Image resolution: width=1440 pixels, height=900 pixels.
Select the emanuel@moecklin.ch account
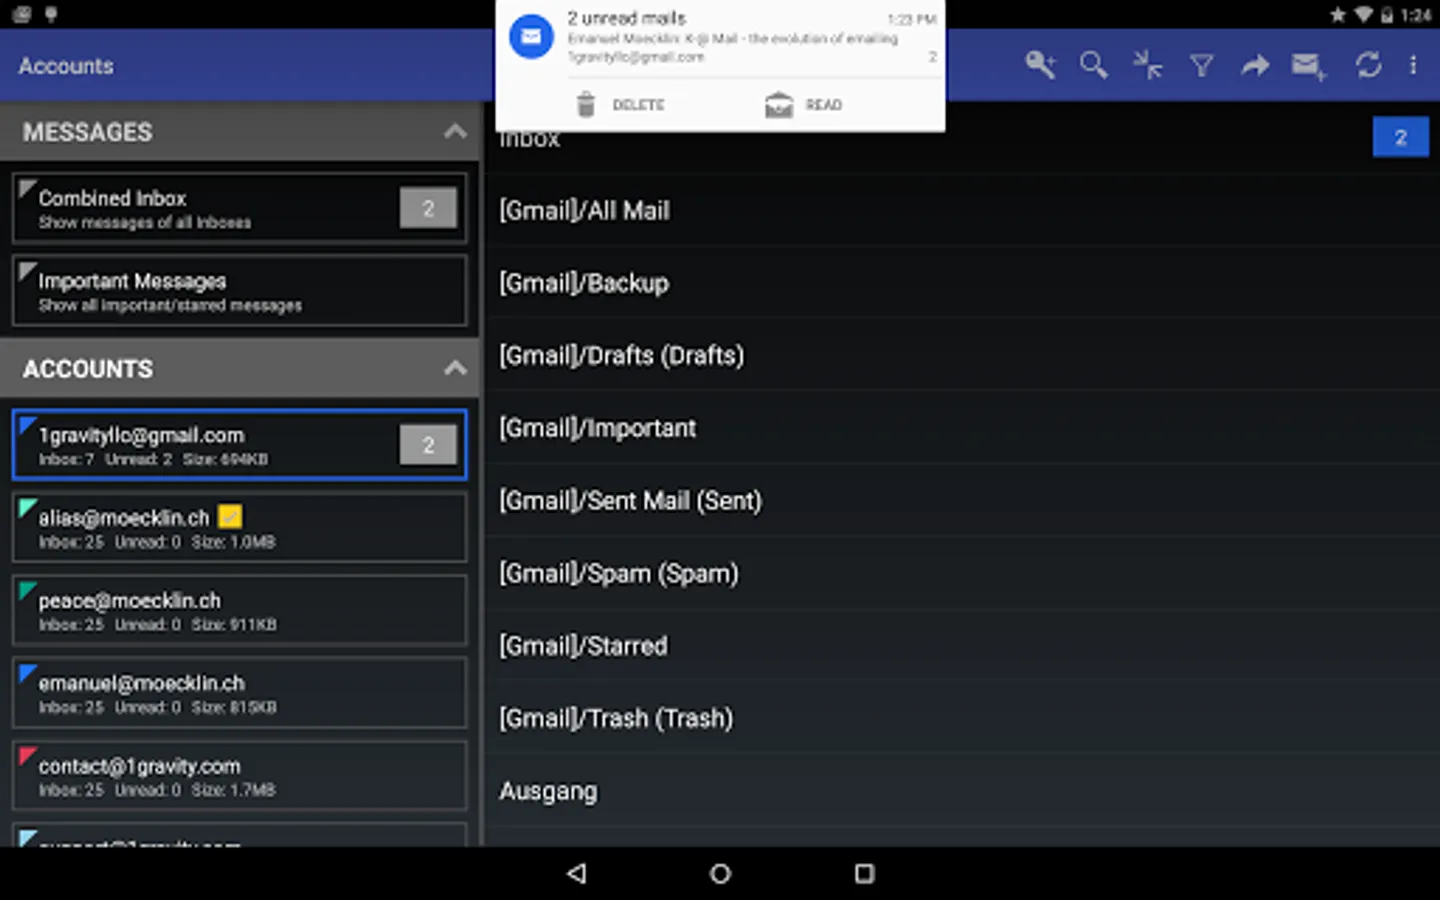[x=239, y=693]
